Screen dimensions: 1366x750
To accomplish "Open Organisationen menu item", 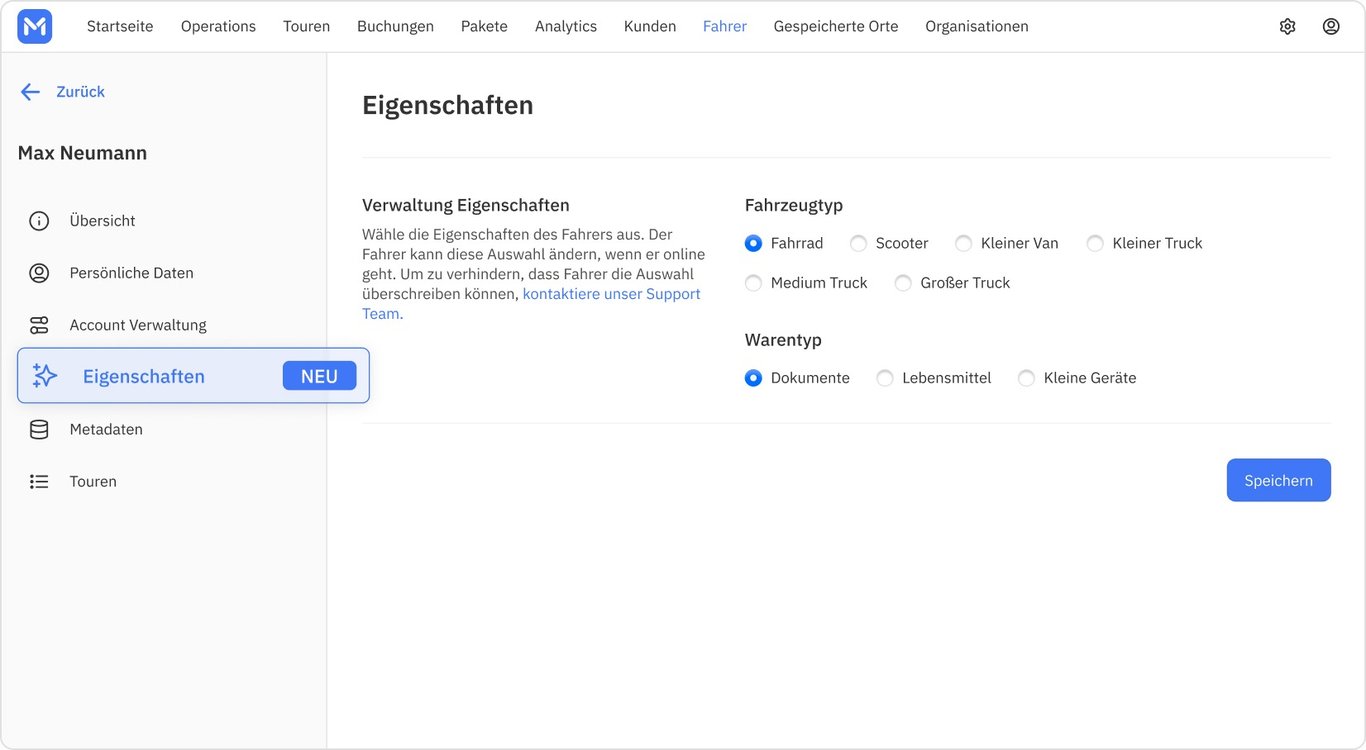I will tap(977, 27).
